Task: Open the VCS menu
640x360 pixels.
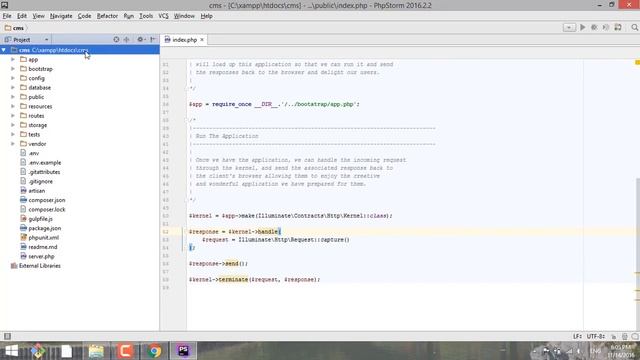Action: click(163, 16)
